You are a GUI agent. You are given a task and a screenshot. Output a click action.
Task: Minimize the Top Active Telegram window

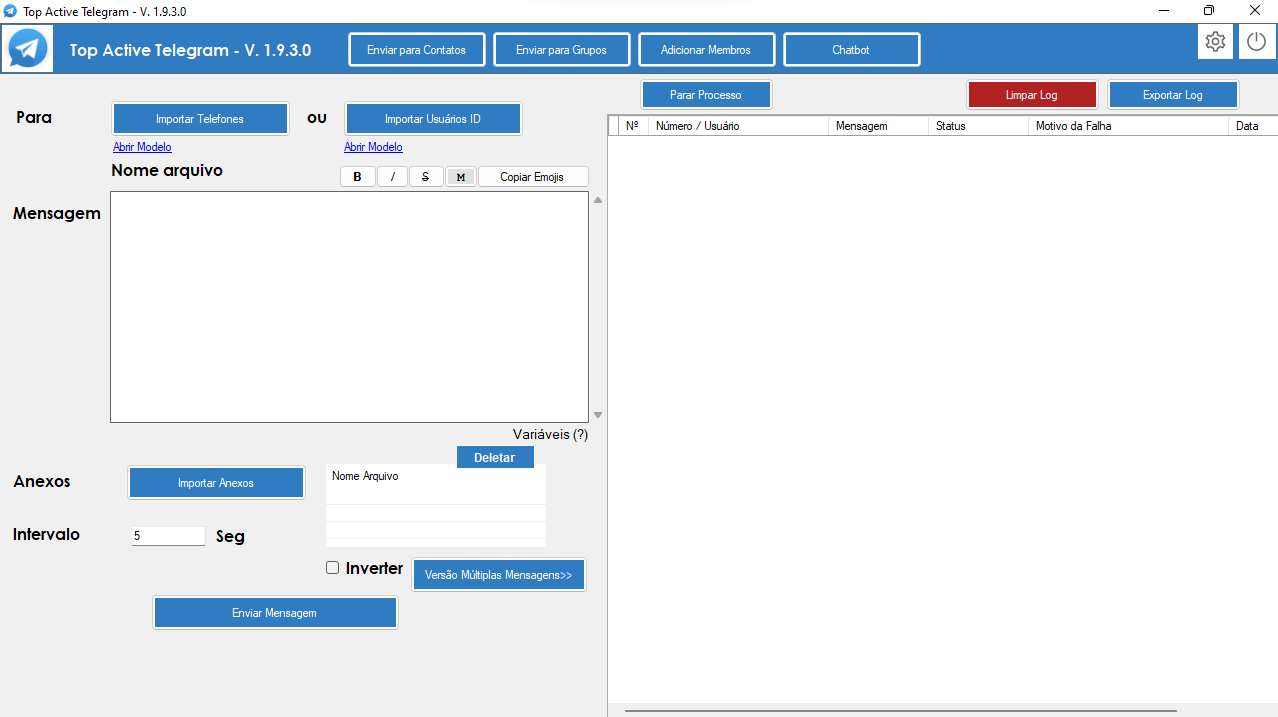click(x=1164, y=10)
